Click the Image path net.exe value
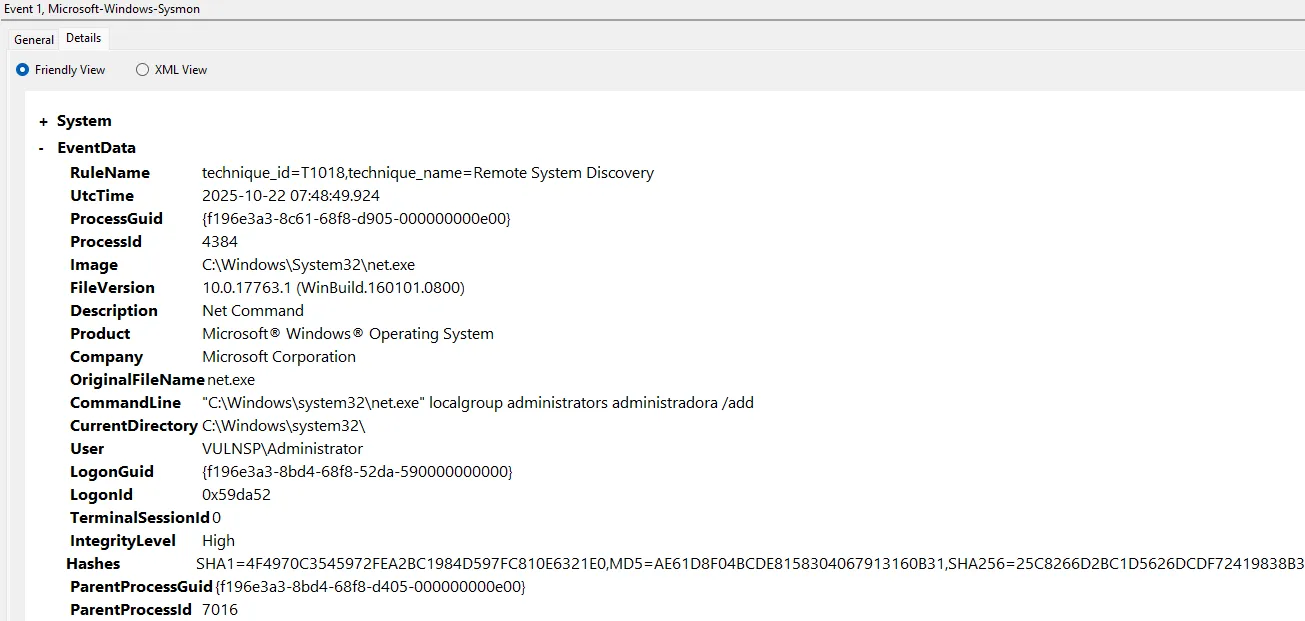This screenshot has width=1305, height=621. point(308,265)
